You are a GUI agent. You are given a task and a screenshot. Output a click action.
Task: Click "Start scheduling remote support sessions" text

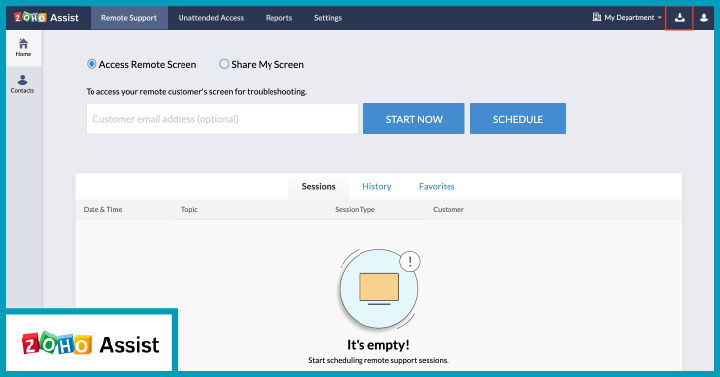[x=378, y=360]
